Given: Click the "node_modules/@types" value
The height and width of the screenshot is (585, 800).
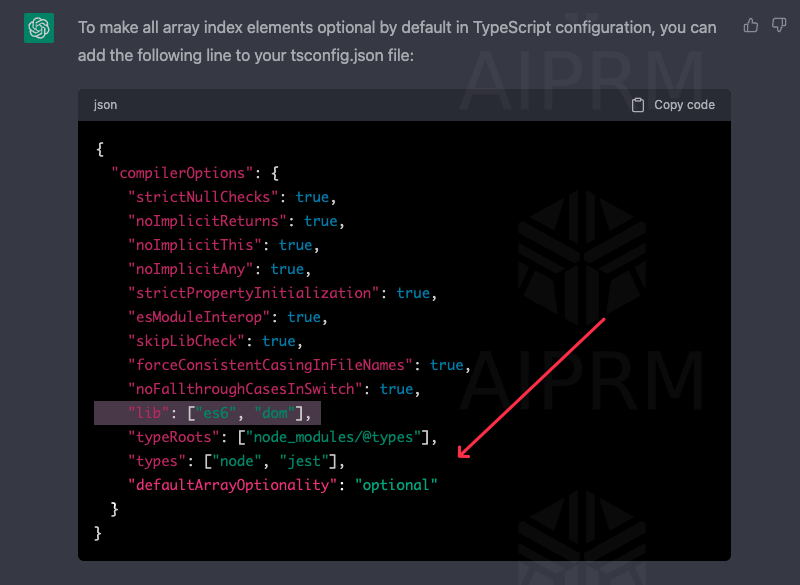Looking at the screenshot, I should click(334, 437).
